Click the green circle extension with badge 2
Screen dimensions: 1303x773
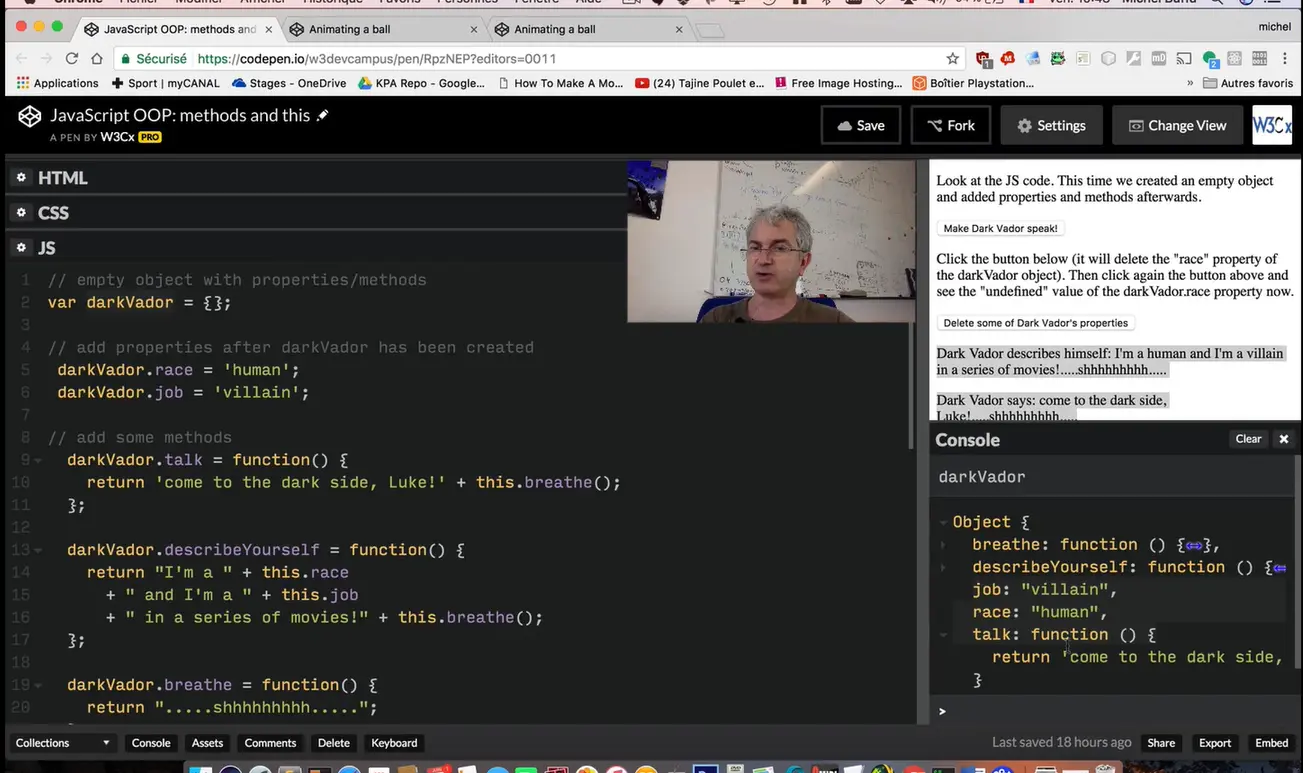(x=1210, y=59)
